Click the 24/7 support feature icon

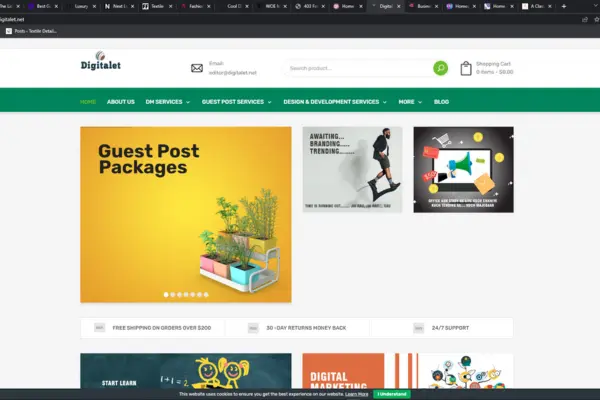(419, 328)
